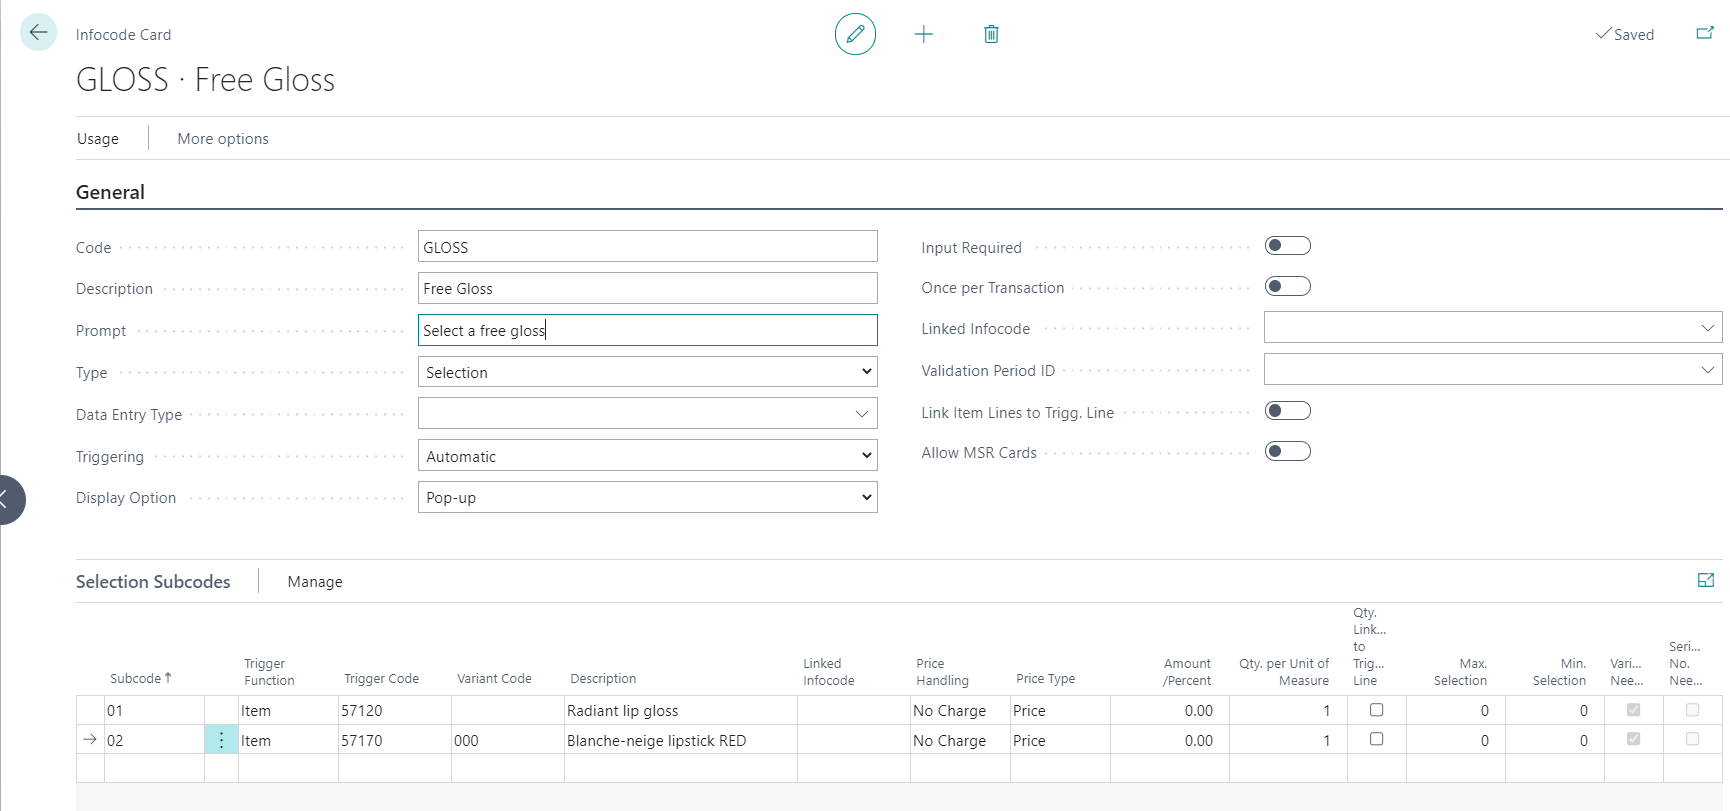Toggle Allow MSR Cards switch

[1287, 452]
